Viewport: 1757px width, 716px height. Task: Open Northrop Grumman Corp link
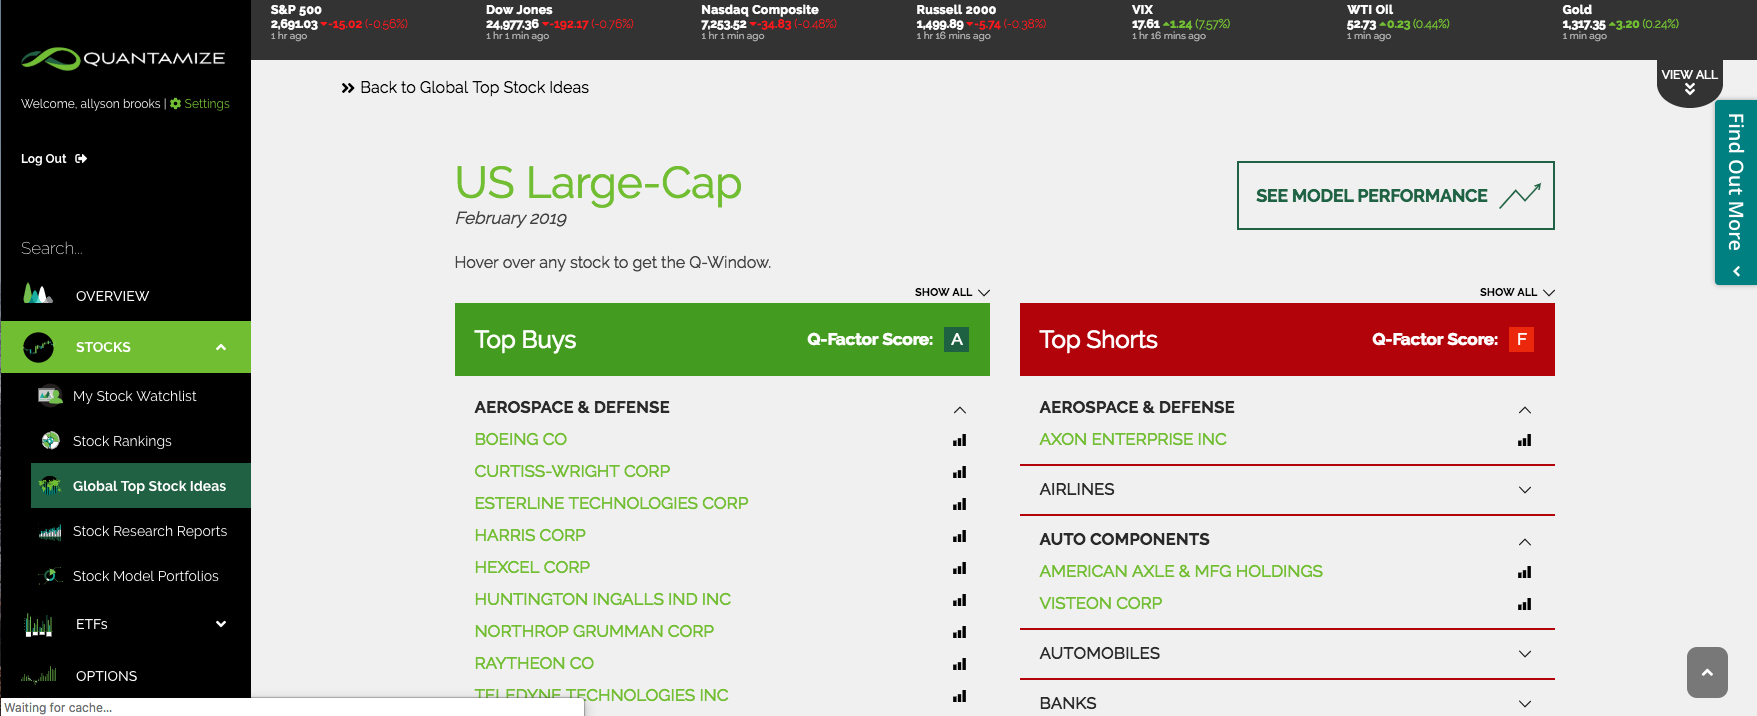click(x=594, y=631)
